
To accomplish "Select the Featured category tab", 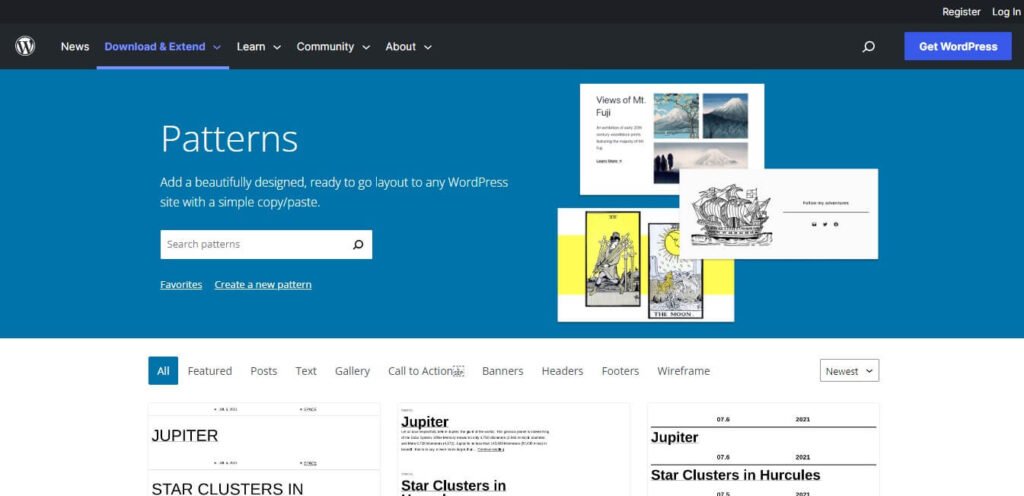I will 210,371.
